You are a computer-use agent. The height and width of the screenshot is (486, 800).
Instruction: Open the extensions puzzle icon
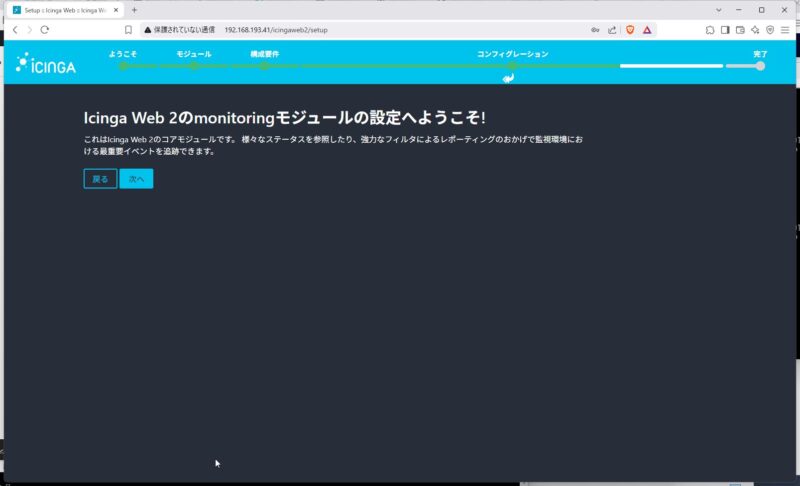710,30
